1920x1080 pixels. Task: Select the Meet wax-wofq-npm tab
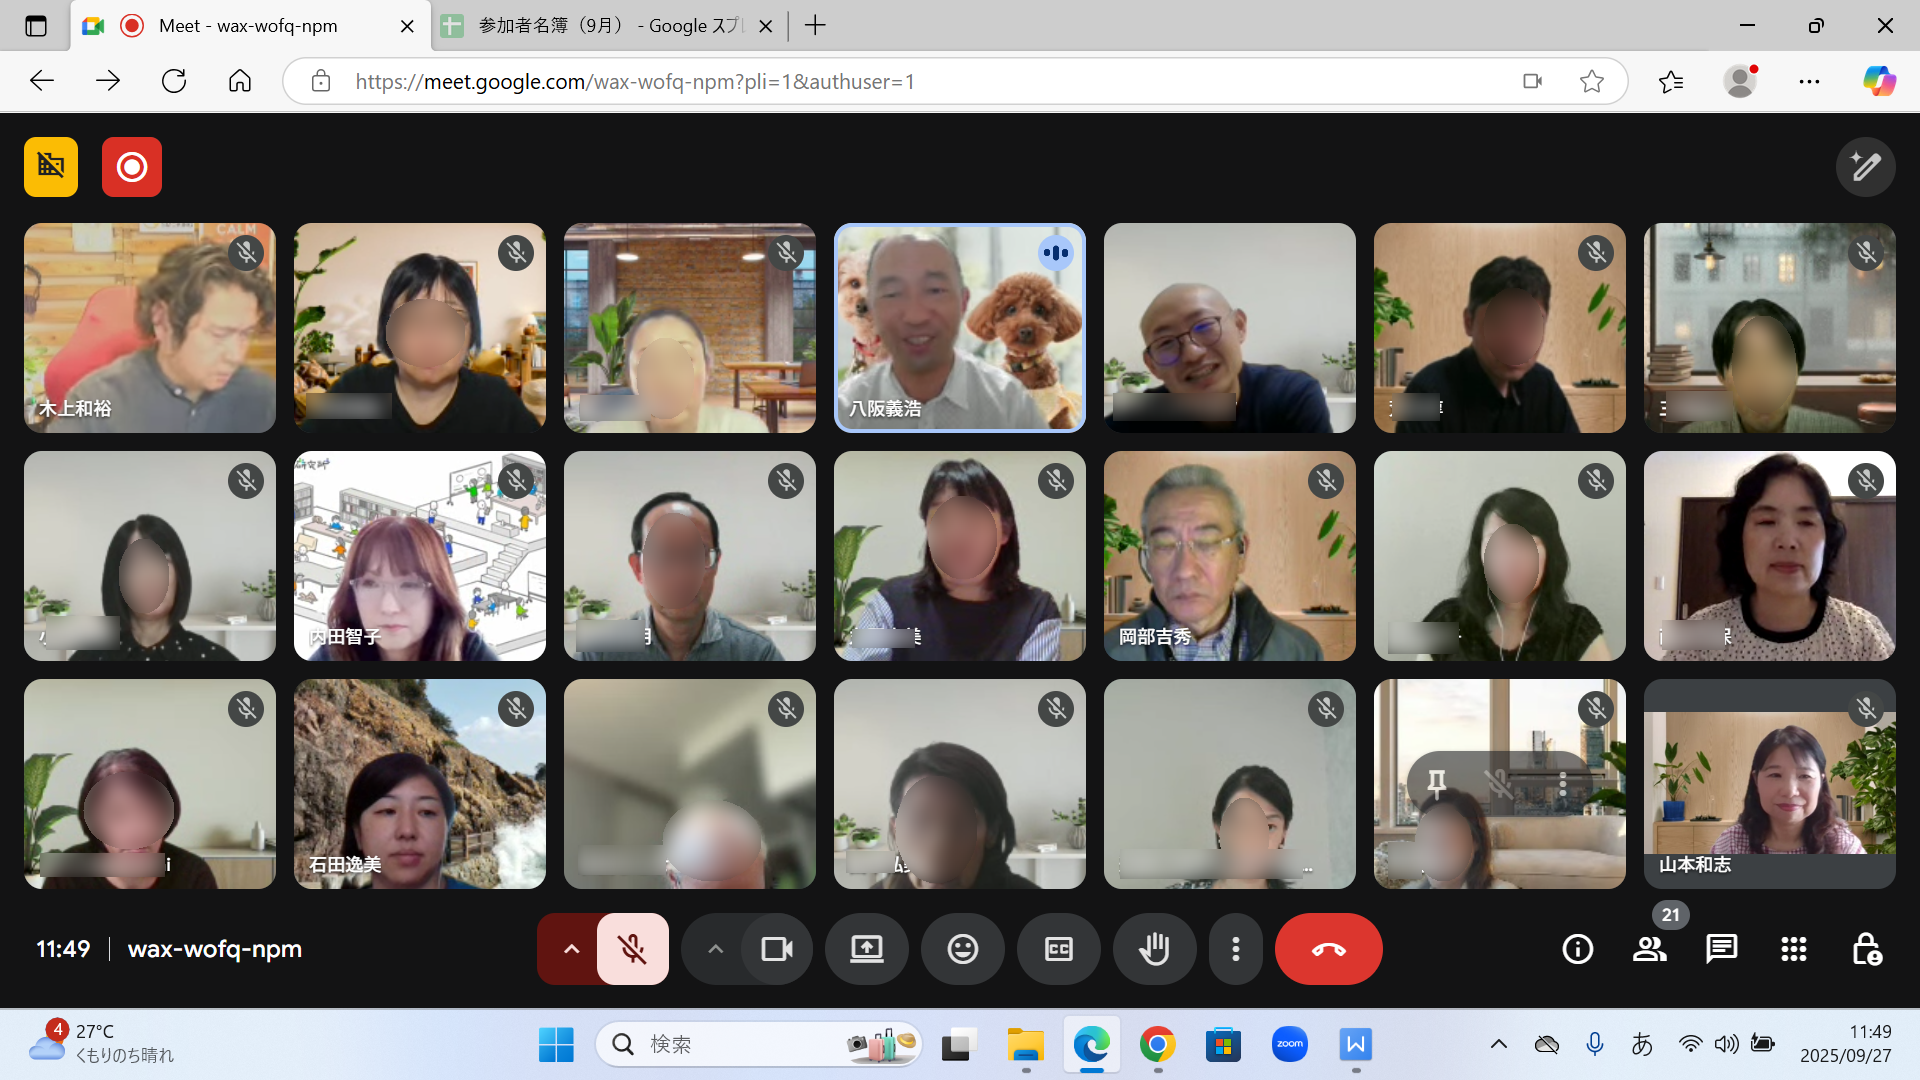[x=248, y=26]
